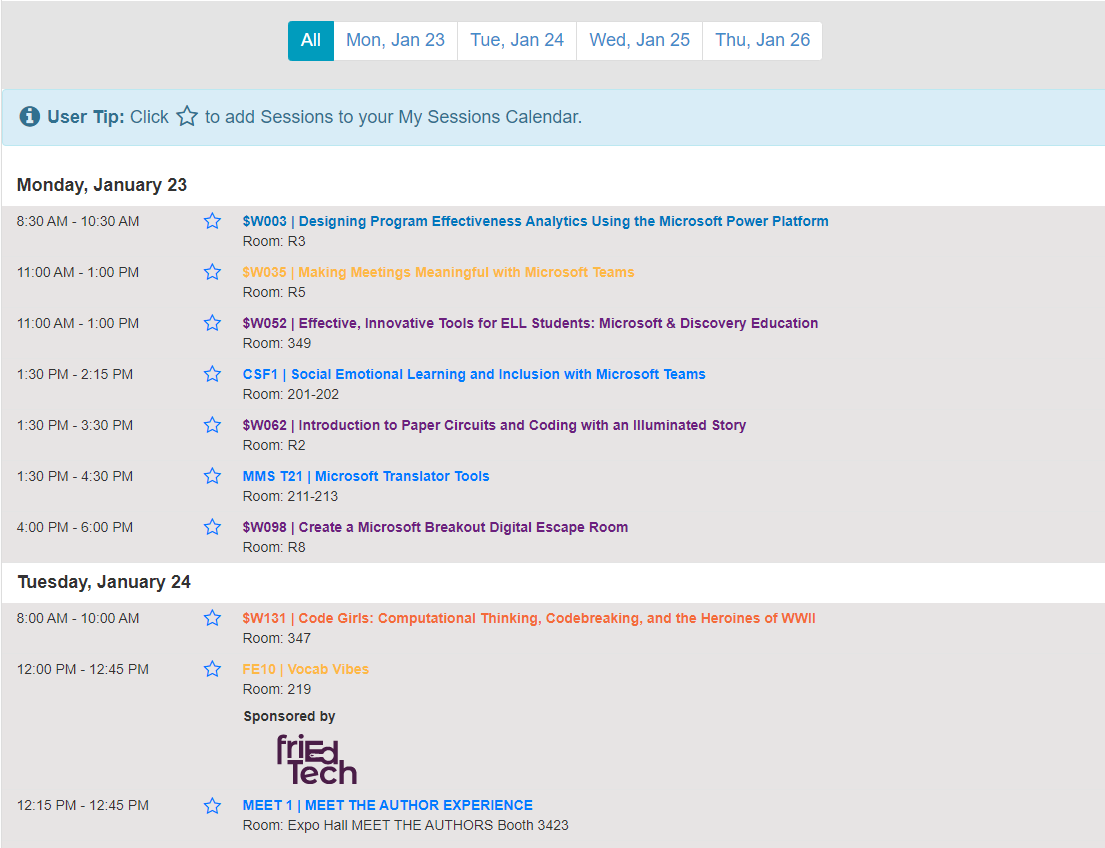Star the MMS T21 Microsoft Translator session

pos(212,476)
